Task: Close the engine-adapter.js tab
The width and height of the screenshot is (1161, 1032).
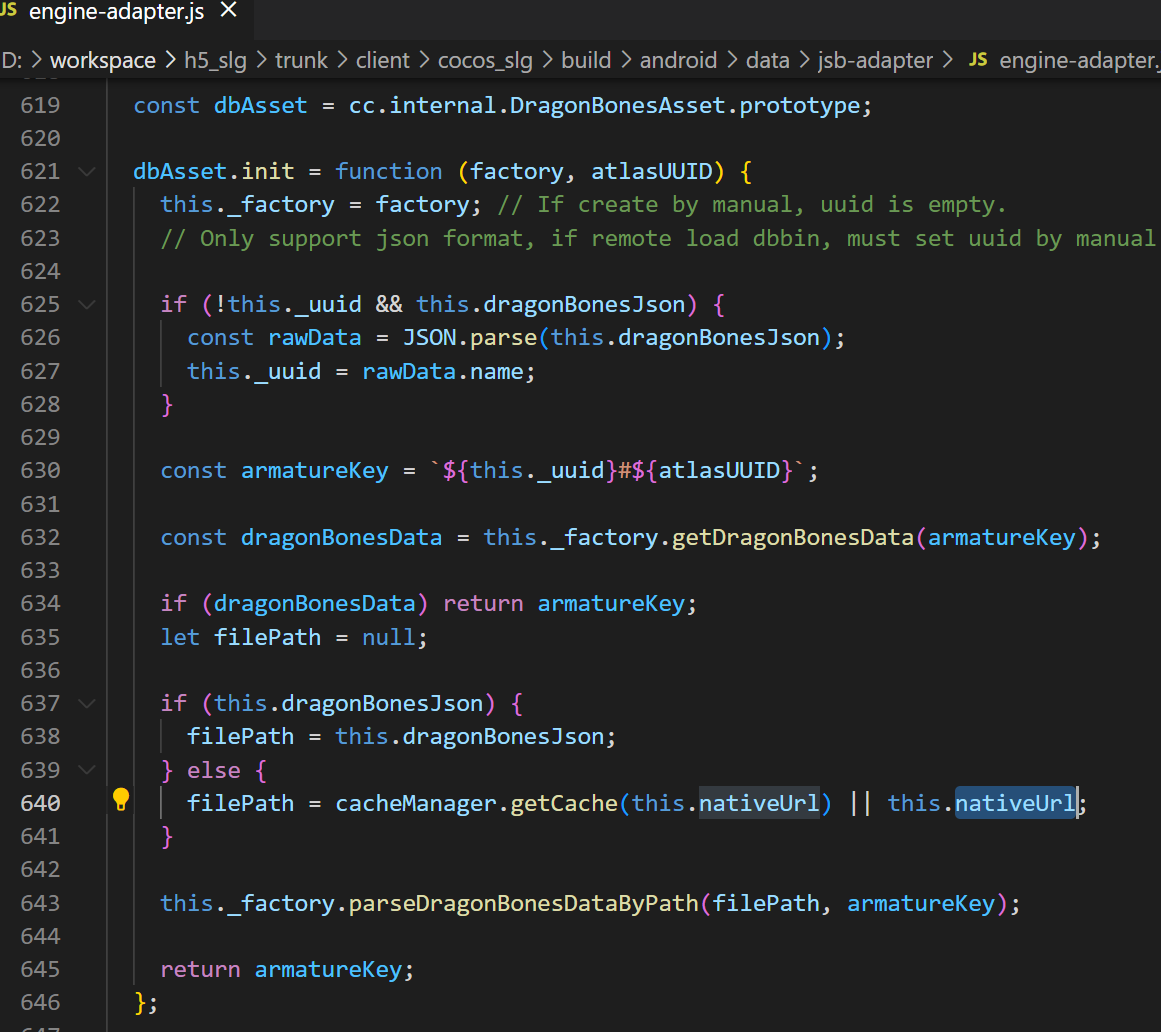Action: pyautogui.click(x=229, y=10)
